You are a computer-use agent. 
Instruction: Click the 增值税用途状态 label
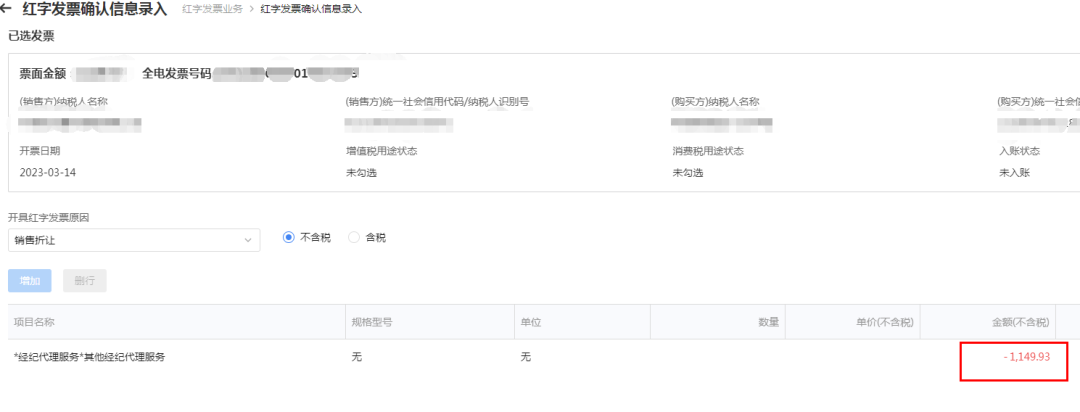click(x=382, y=151)
